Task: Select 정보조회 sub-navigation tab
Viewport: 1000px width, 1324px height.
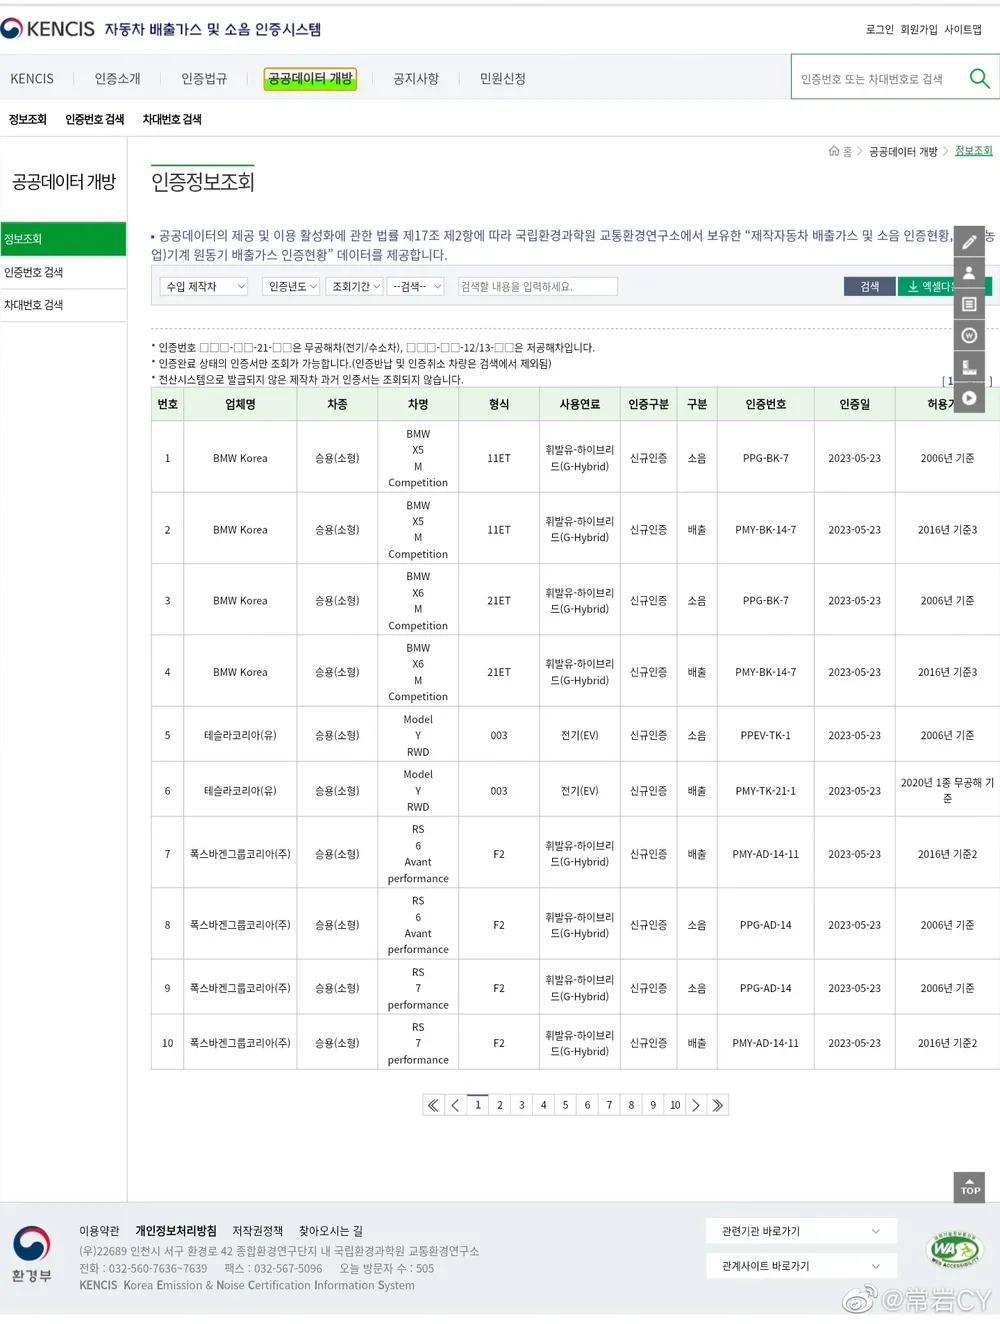Action: tap(28, 119)
